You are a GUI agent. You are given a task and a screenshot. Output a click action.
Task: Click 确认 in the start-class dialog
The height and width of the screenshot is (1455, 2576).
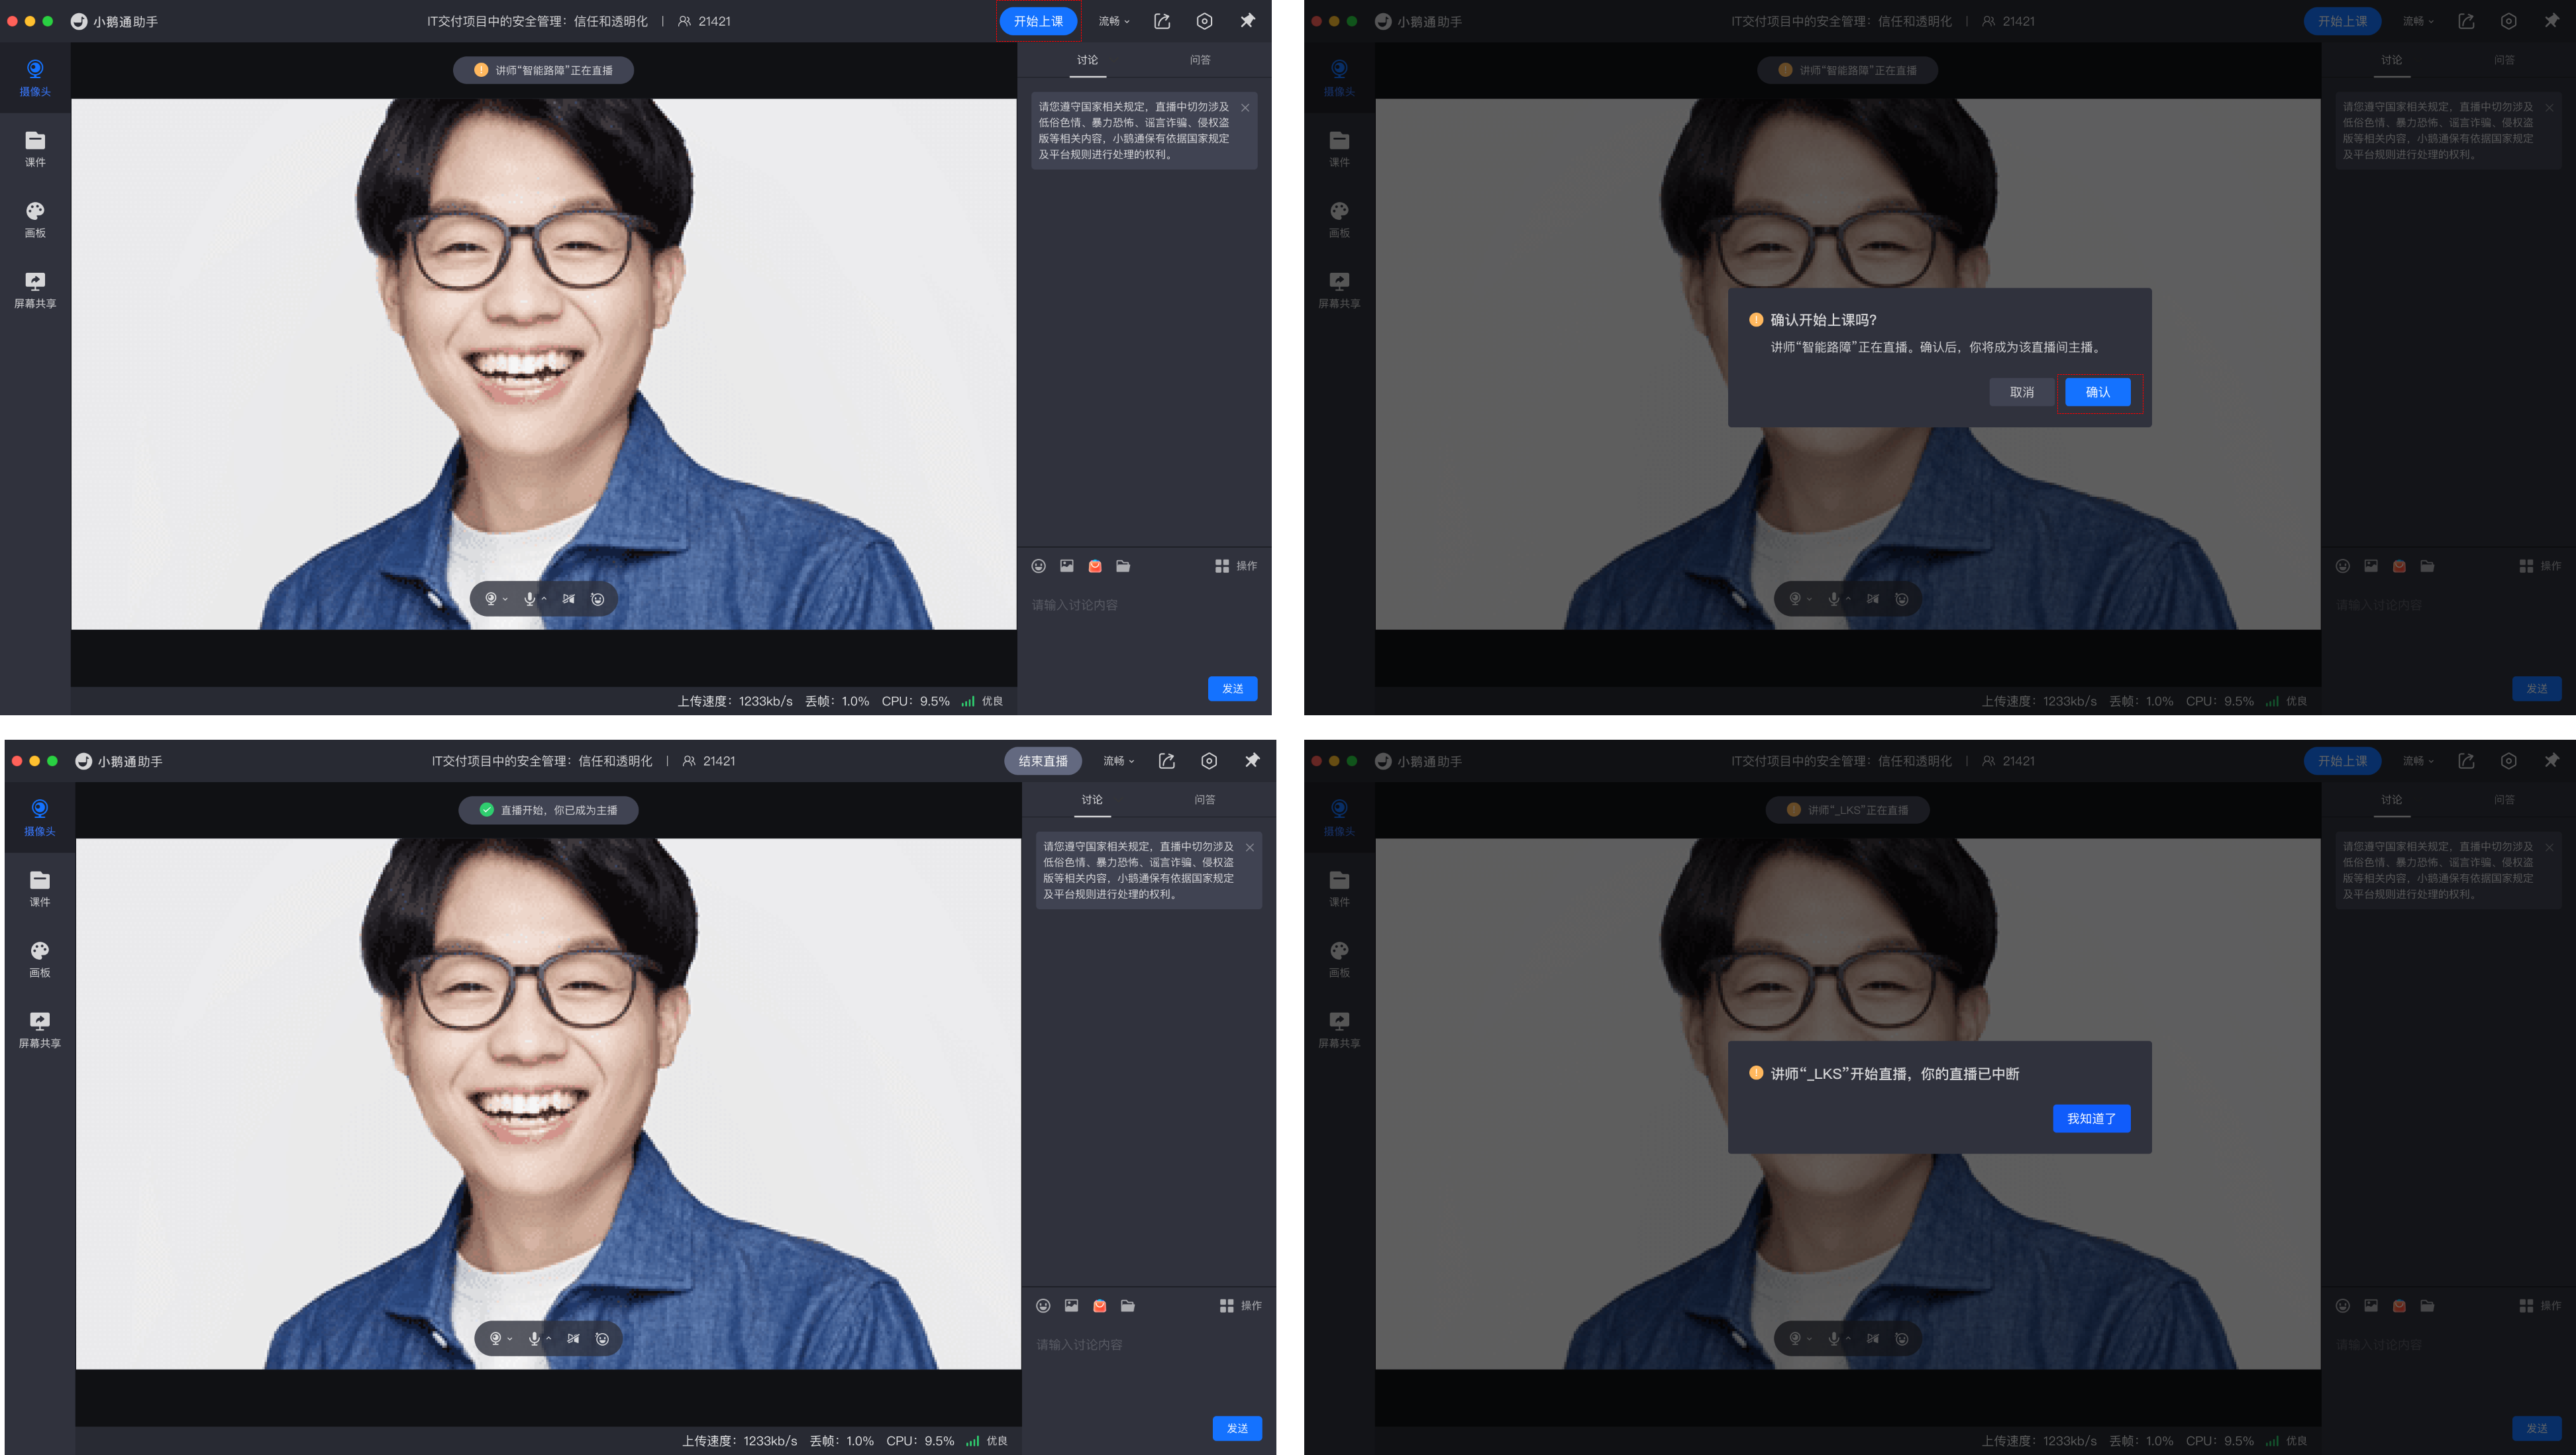pos(2097,392)
